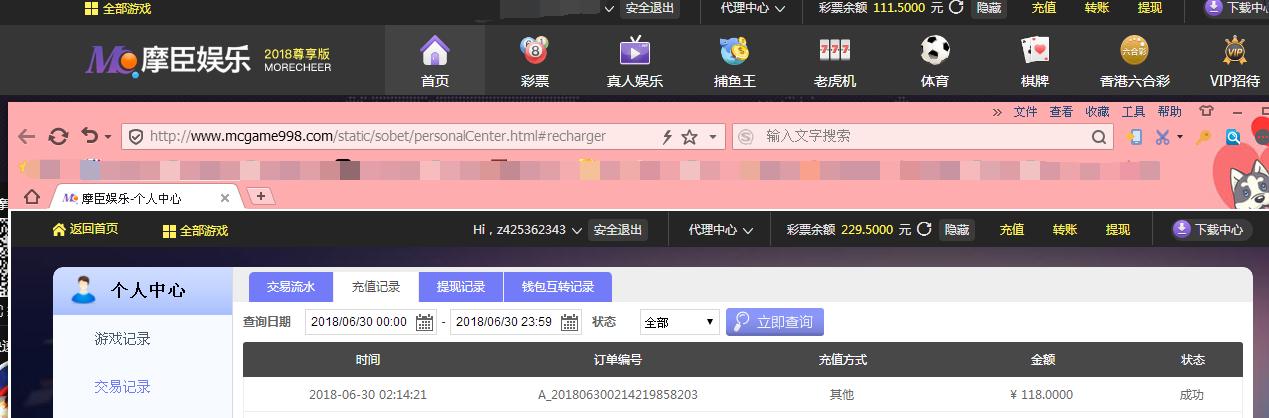The width and height of the screenshot is (1269, 418).
Task: Open the 棋牌 playing cards icon
Action: [x=1034, y=50]
